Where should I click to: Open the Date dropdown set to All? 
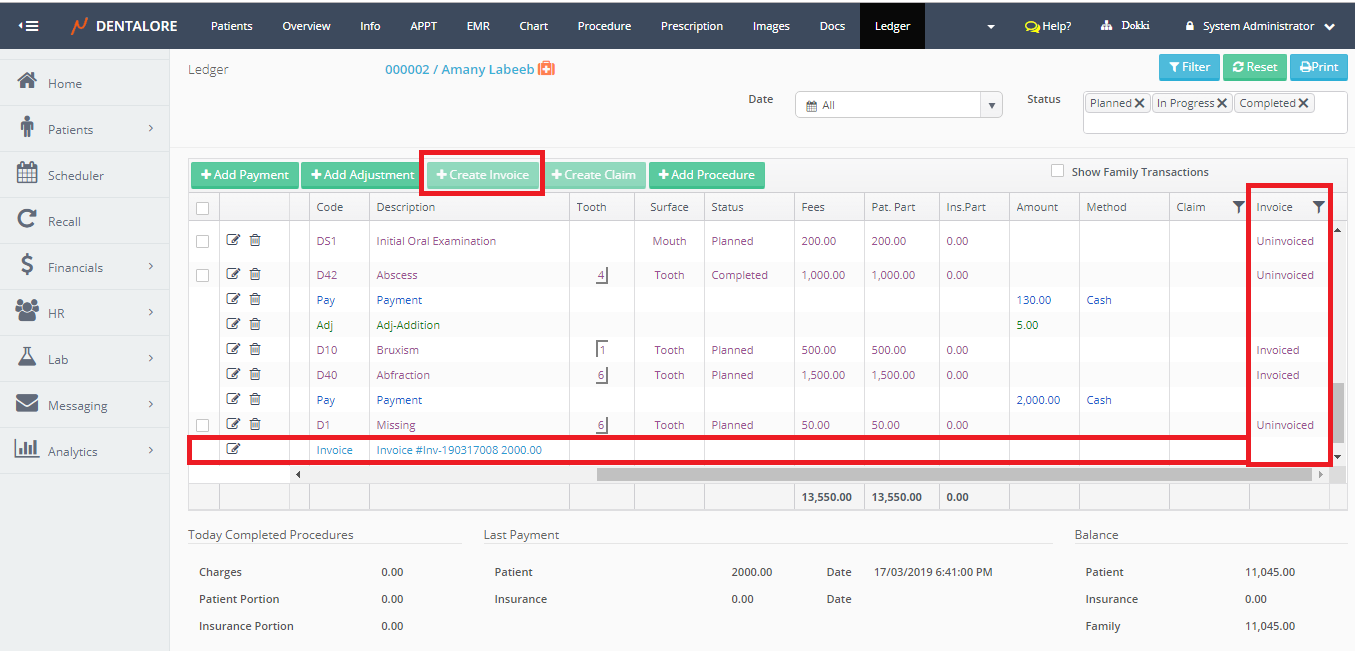tap(898, 105)
